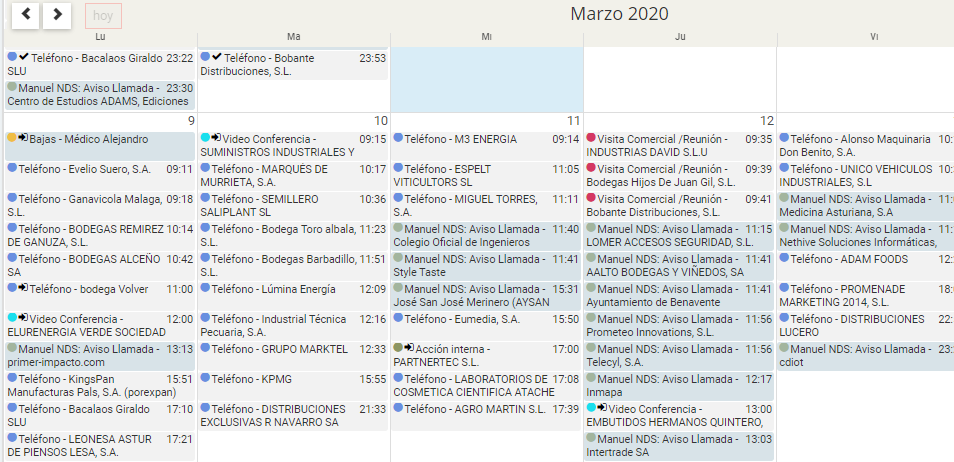The image size is (954, 462).
Task: Open Aviso Llamada Nethive Soluciones Informáticas
Action: 866,236
